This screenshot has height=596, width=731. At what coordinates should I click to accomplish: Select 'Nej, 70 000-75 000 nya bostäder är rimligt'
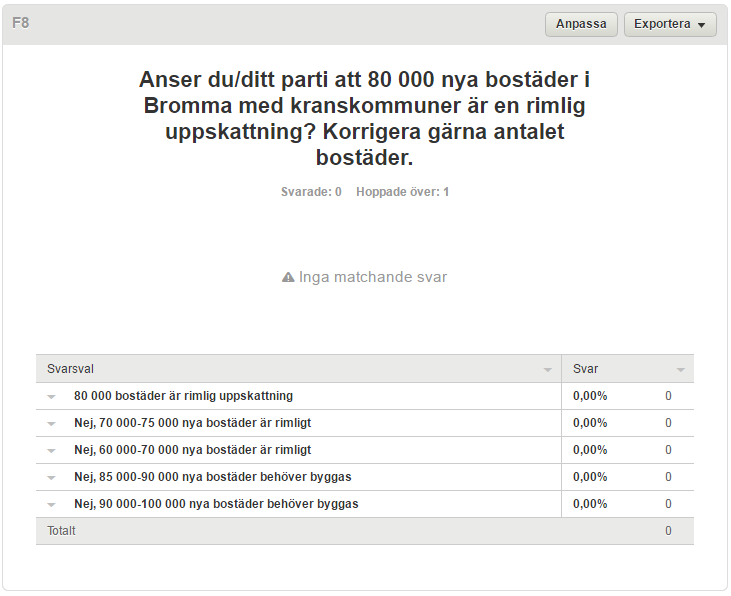(192, 423)
